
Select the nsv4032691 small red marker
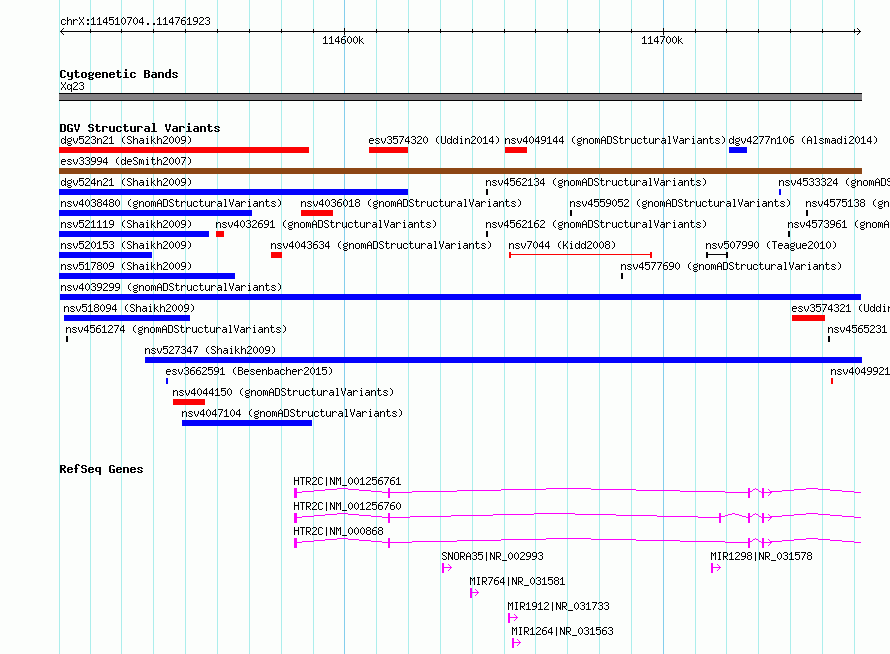pos(220,234)
